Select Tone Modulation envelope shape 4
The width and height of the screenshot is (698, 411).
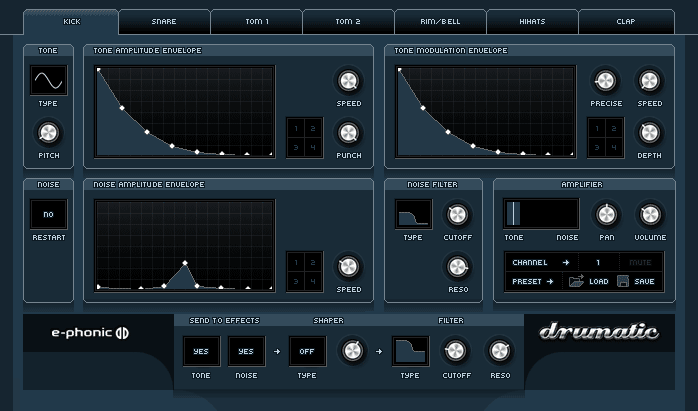pyautogui.click(x=614, y=147)
